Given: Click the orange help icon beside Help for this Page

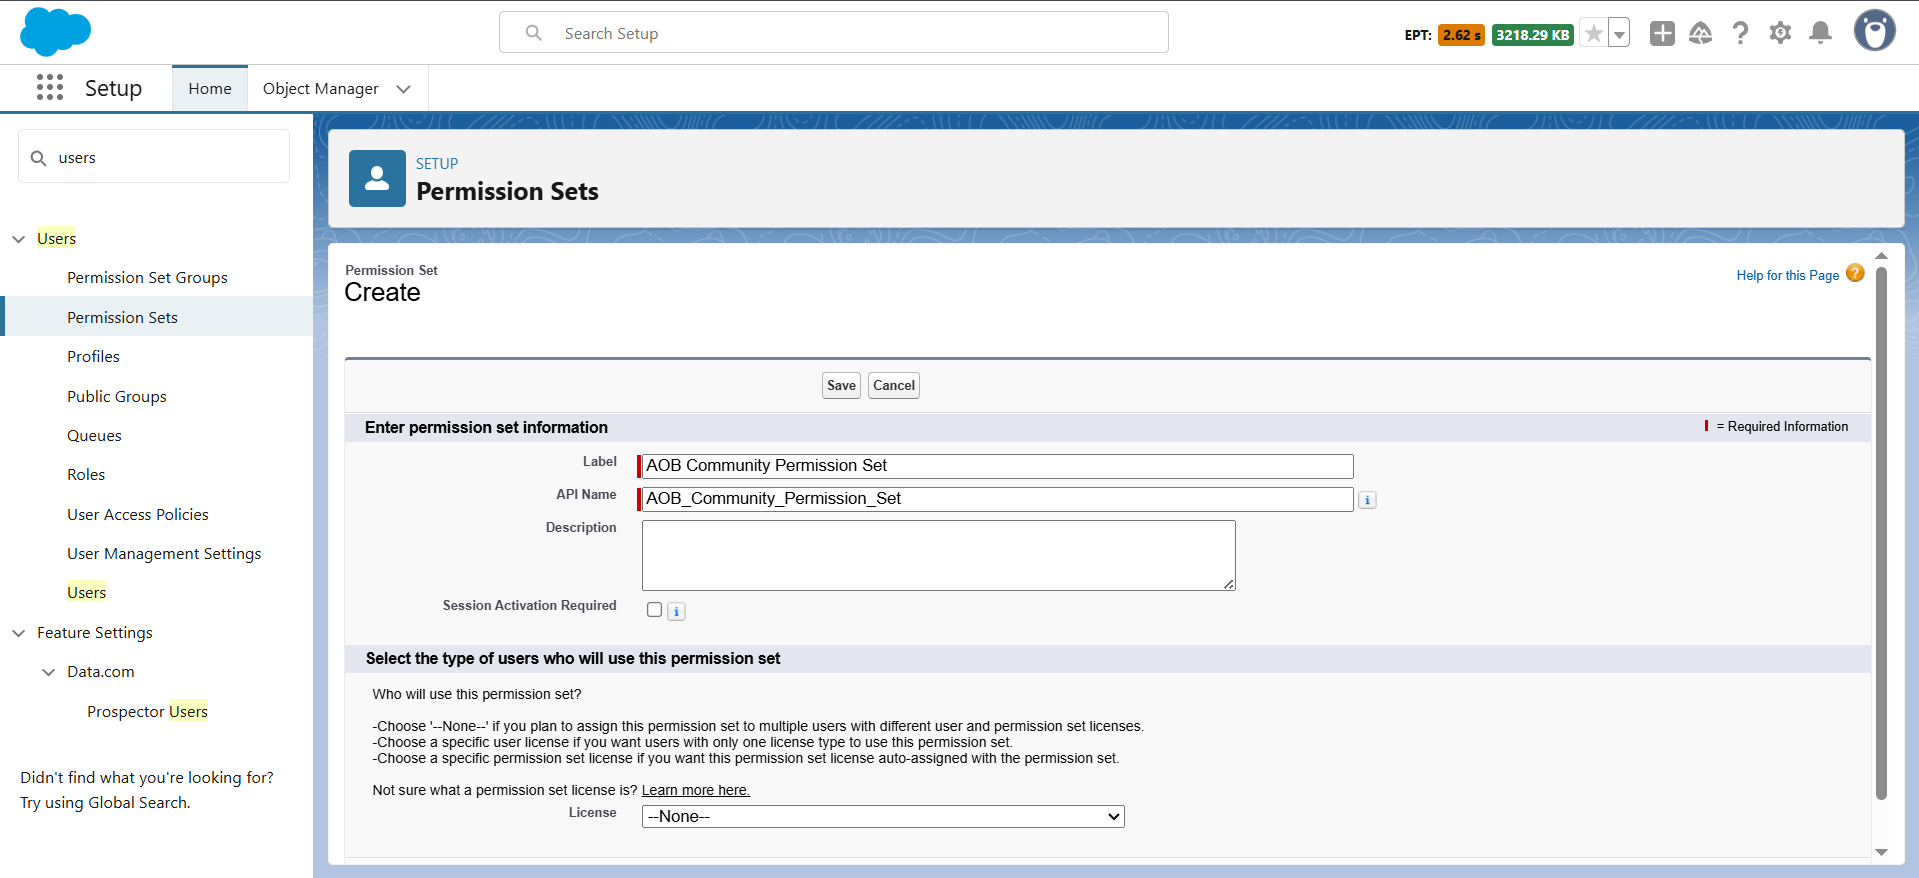Looking at the screenshot, I should (1855, 273).
